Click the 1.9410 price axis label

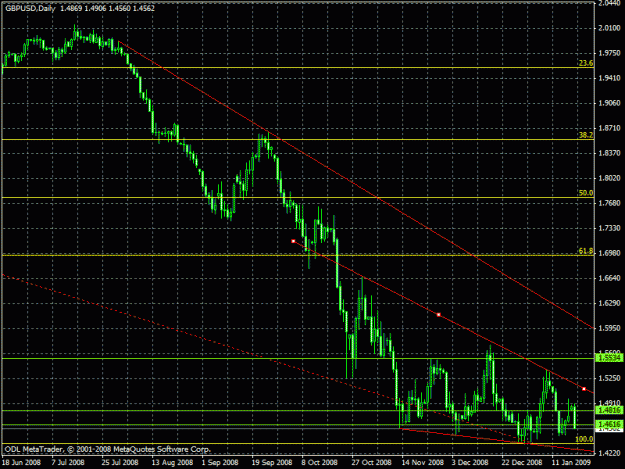[x=609, y=78]
